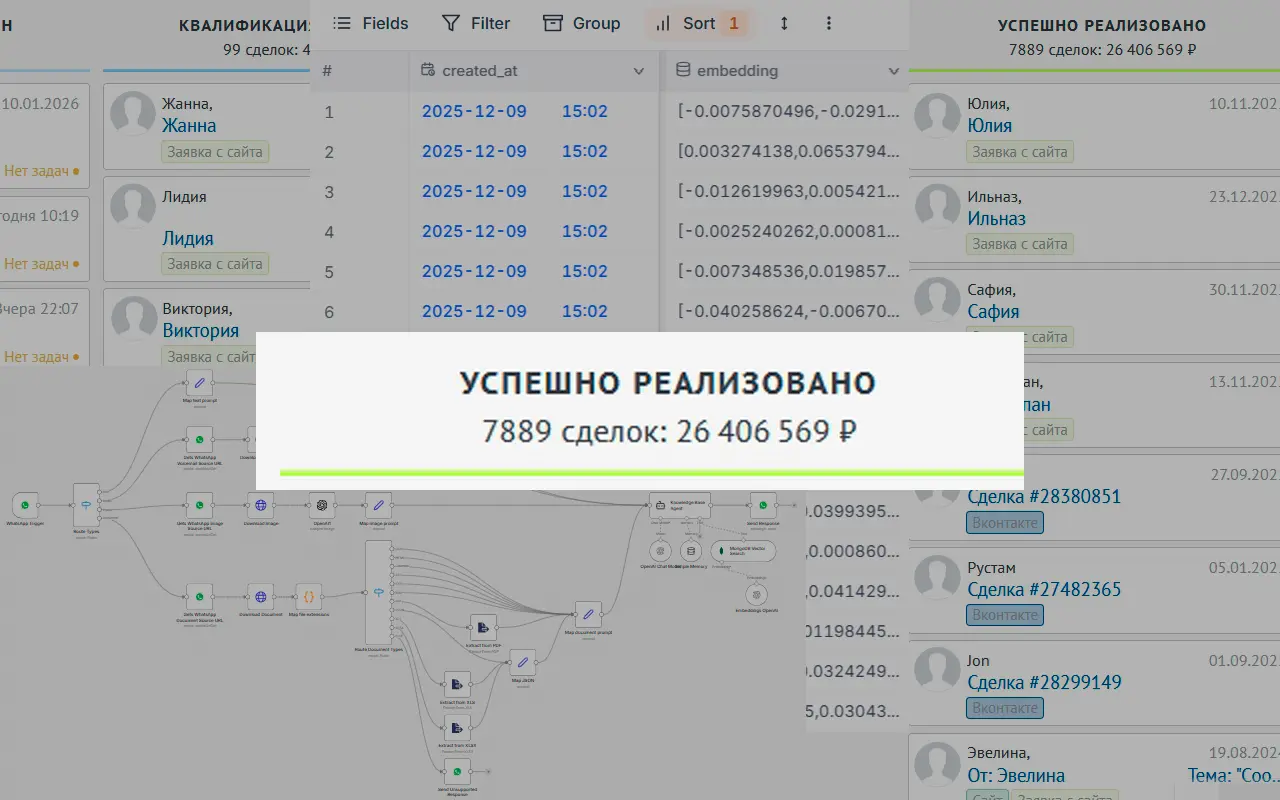Expand the created_at column dropdown
Viewport: 1280px width, 800px height.
pos(640,71)
